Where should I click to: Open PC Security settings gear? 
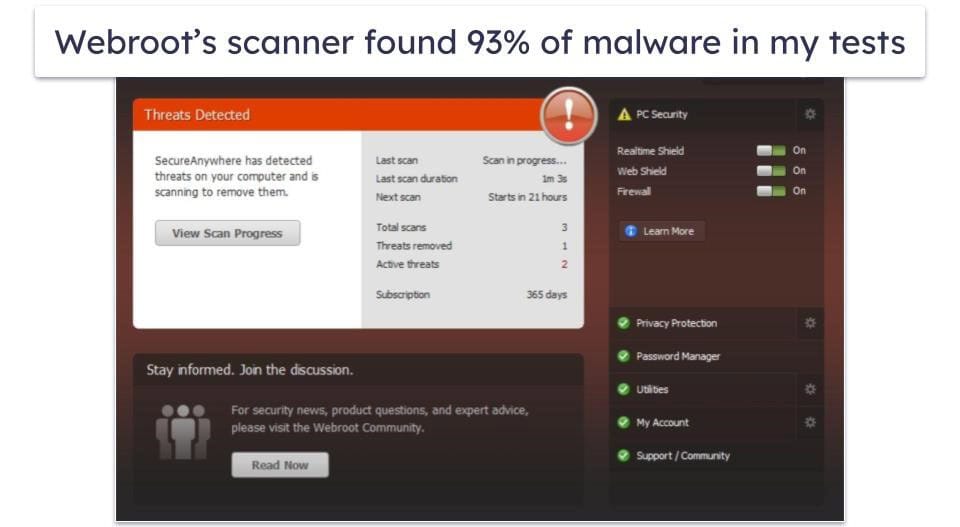pyautogui.click(x=810, y=114)
